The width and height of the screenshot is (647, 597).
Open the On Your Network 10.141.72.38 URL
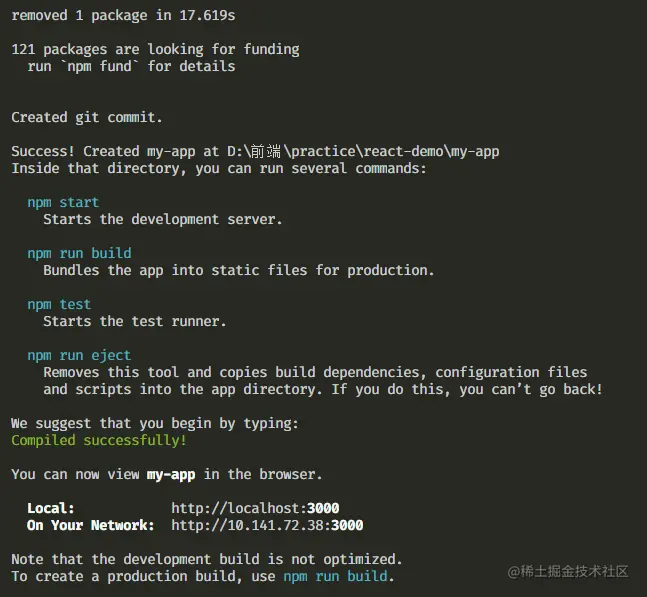[x=267, y=525]
